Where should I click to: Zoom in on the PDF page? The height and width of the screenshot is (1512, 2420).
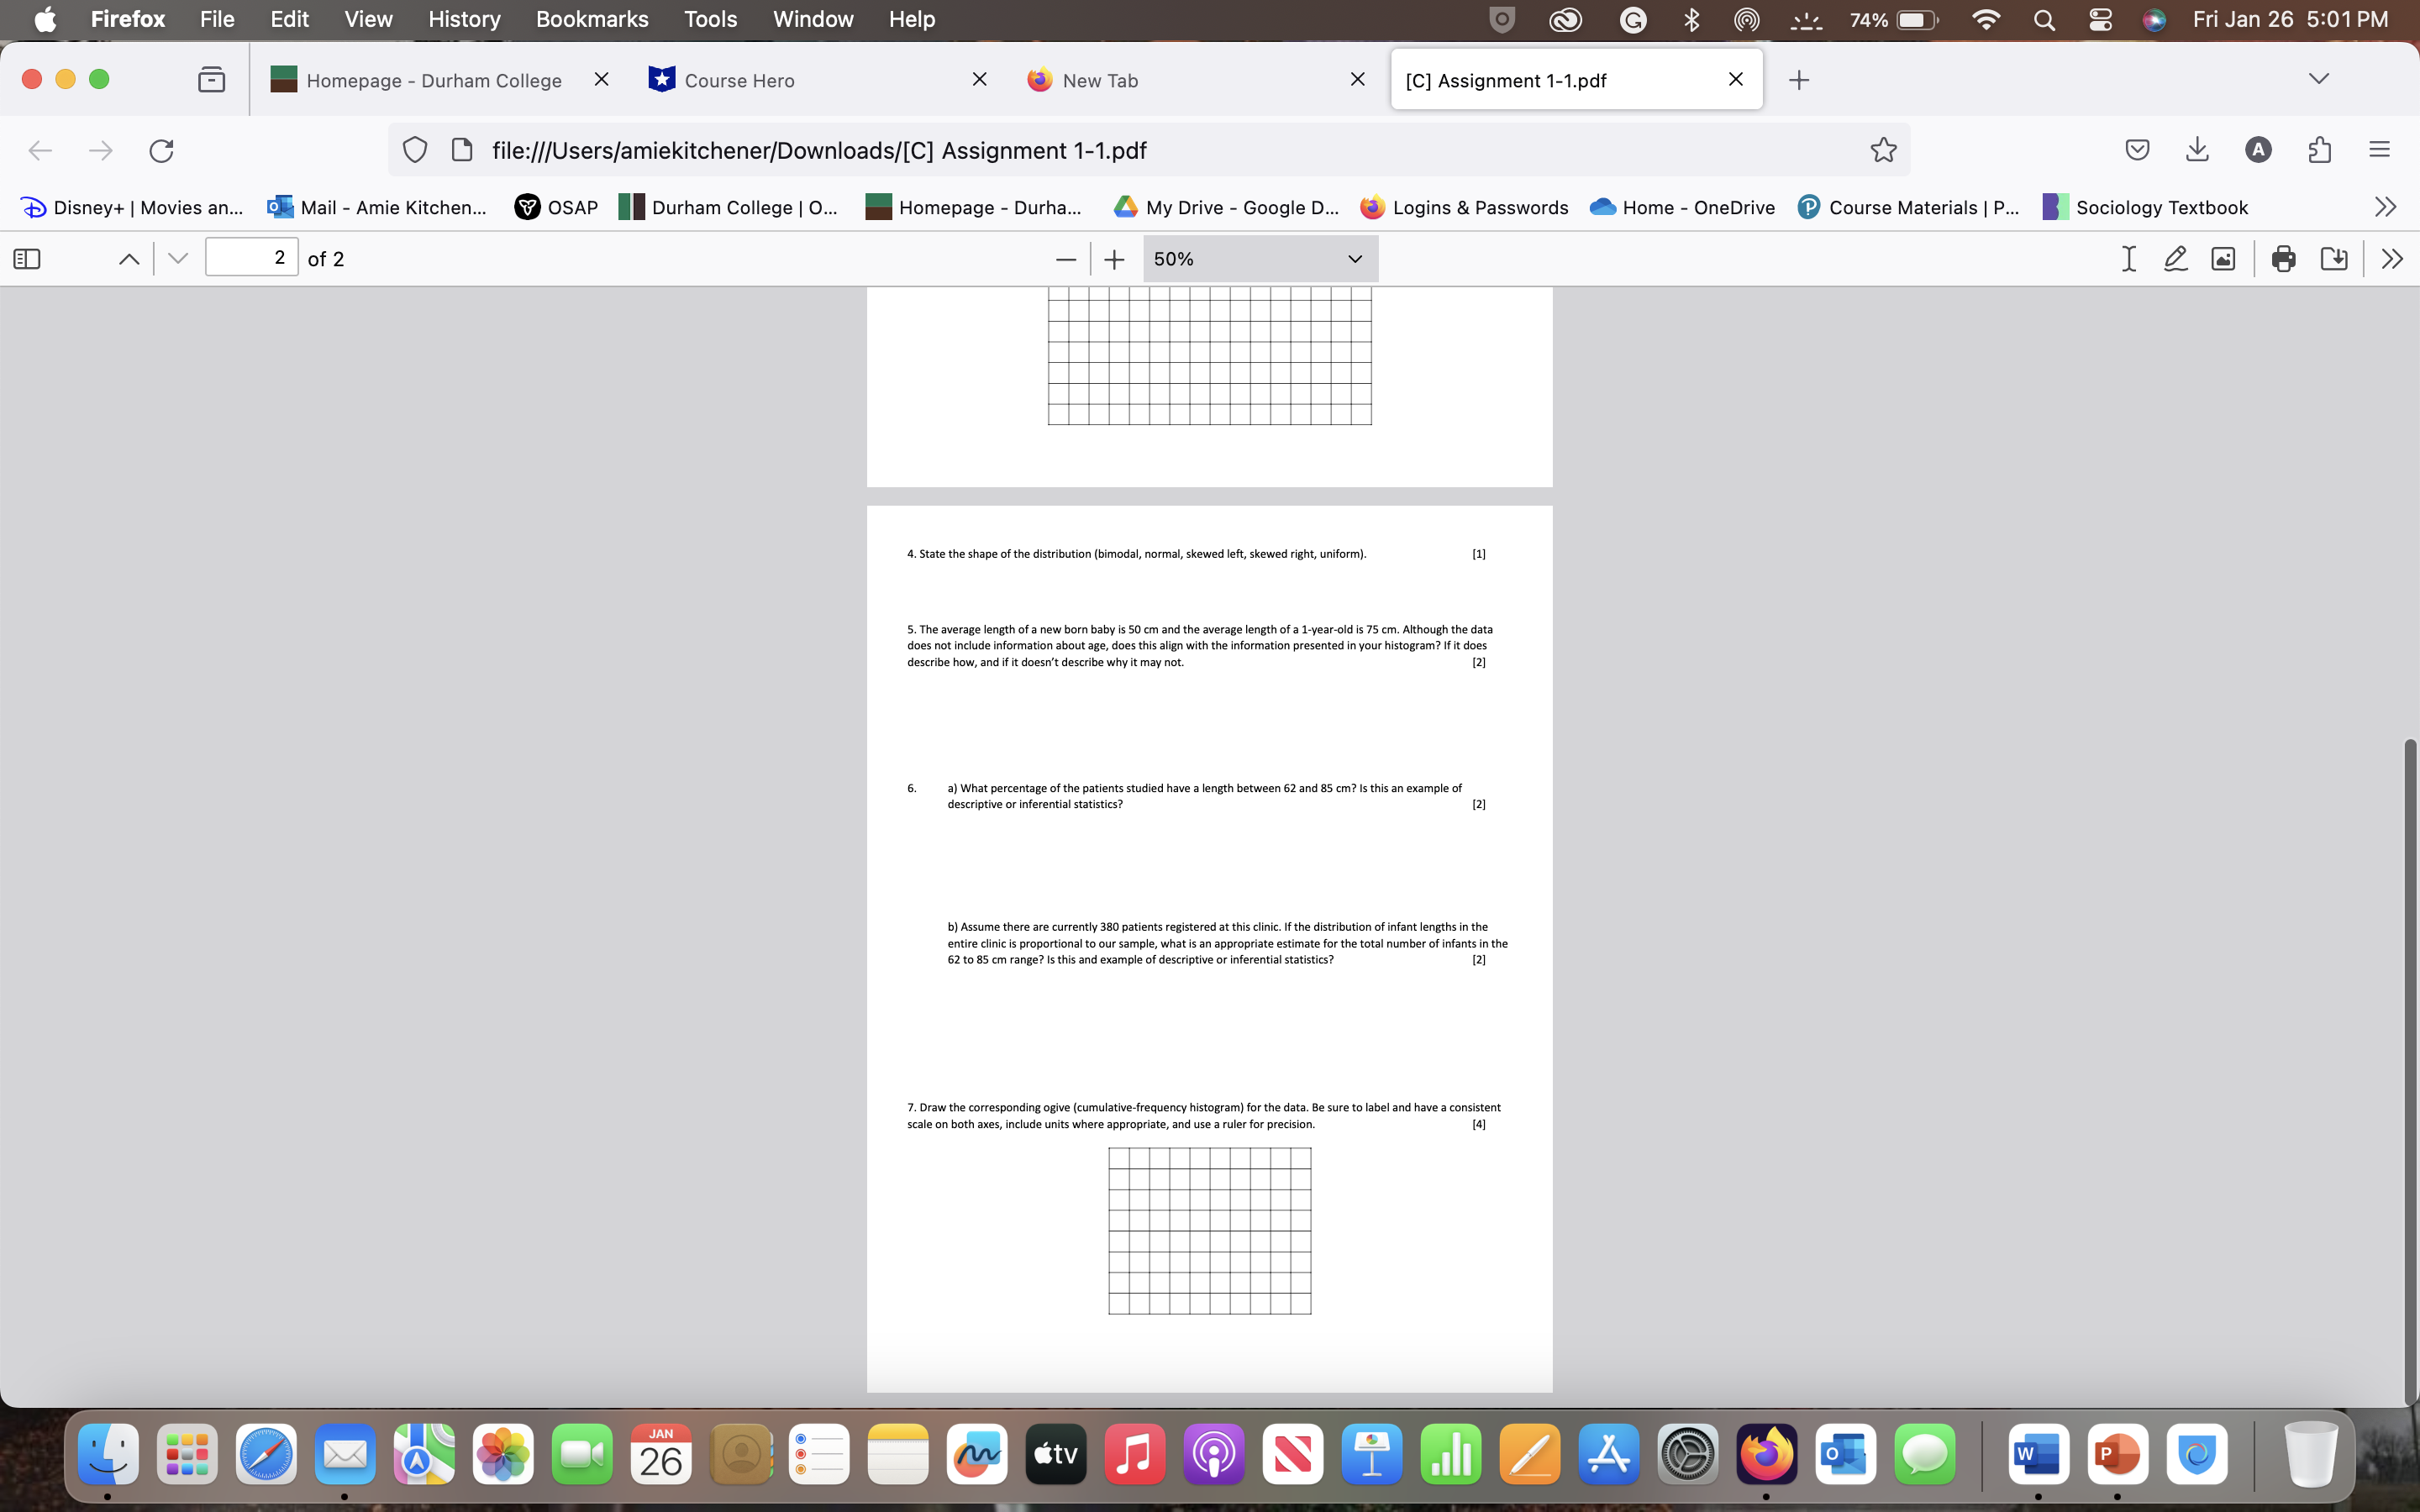coord(1113,258)
